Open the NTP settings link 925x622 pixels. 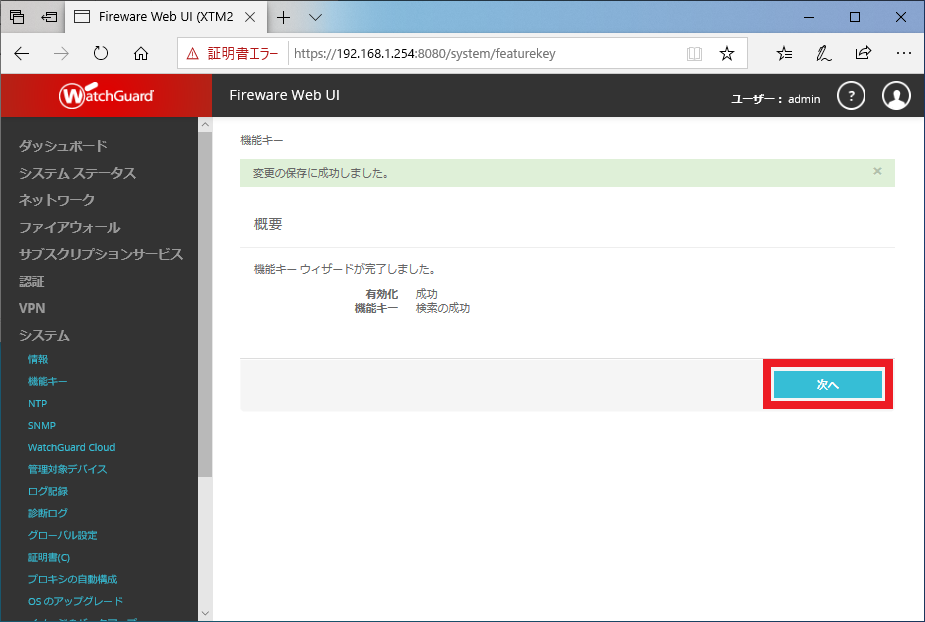(x=37, y=404)
